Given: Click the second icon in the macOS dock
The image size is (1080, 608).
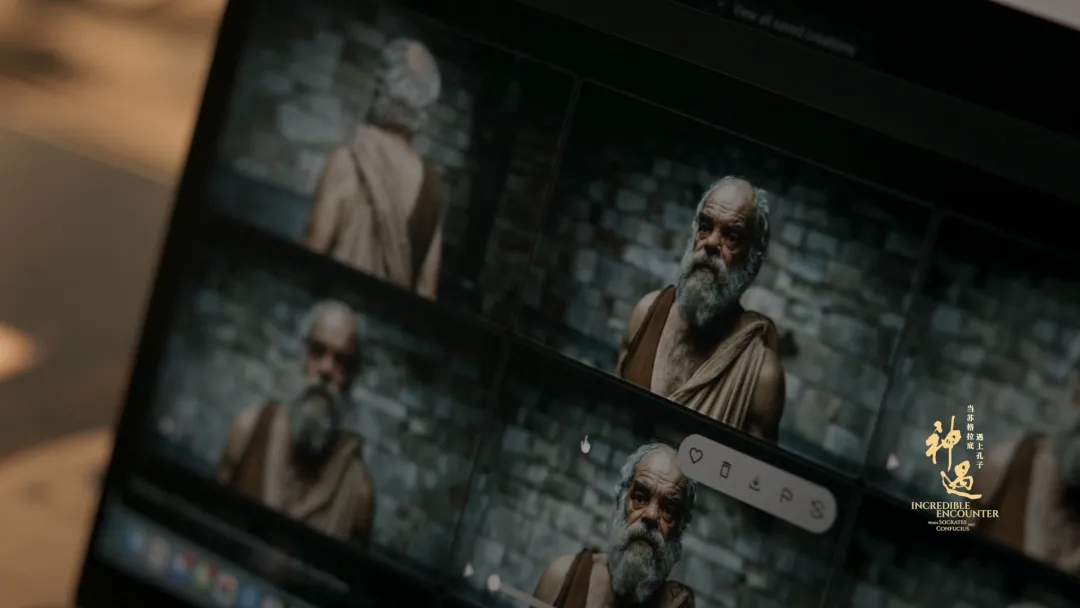Looking at the screenshot, I should tap(156, 552).
